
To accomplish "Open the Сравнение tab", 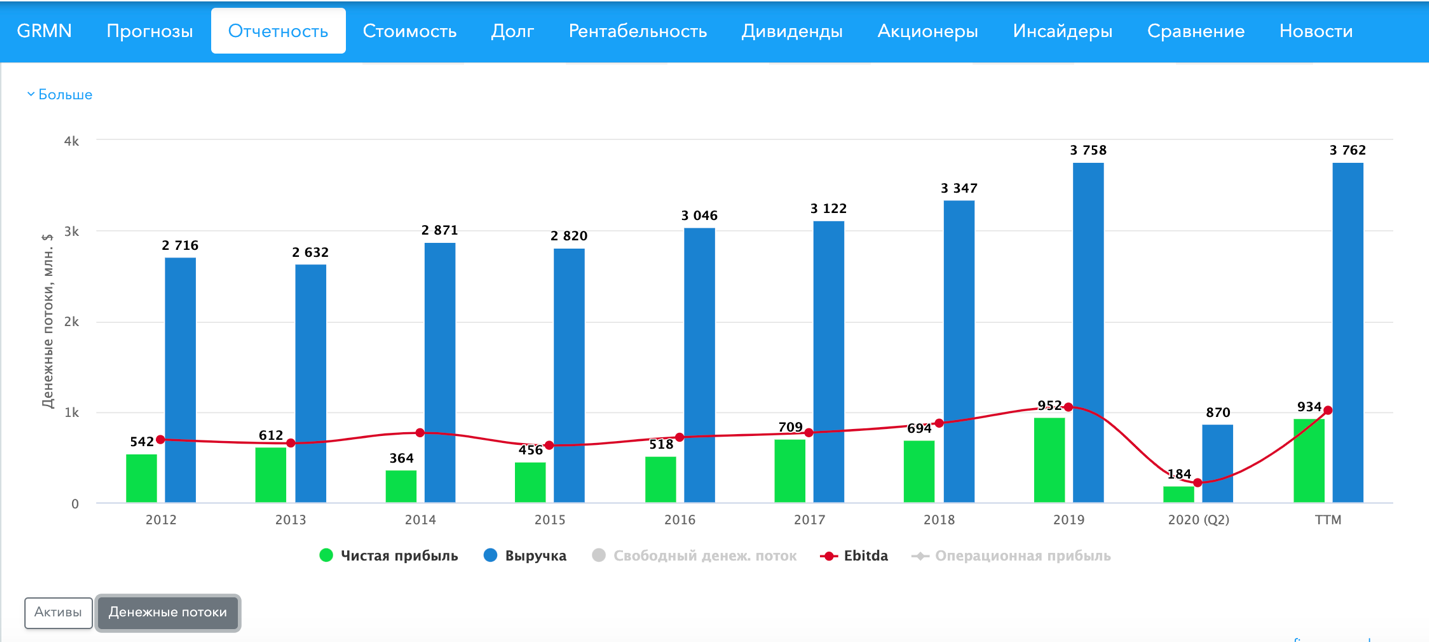I will coord(1195,31).
